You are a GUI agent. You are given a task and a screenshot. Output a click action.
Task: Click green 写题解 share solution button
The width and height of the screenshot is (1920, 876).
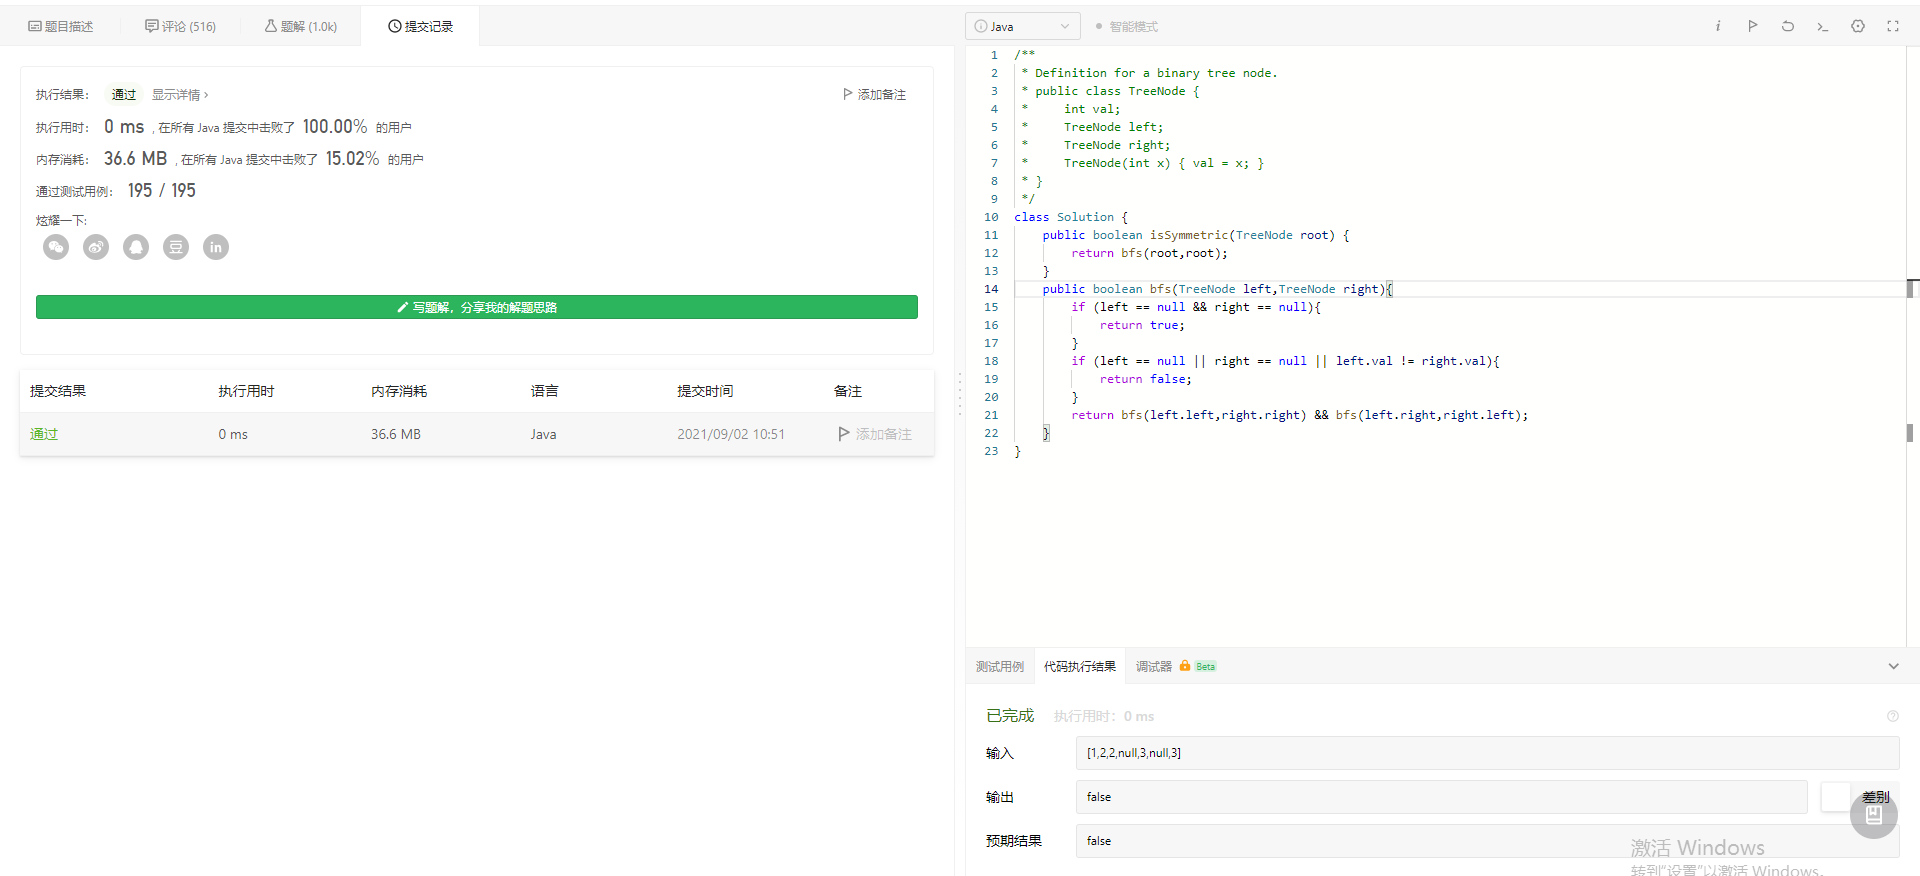[x=477, y=307]
